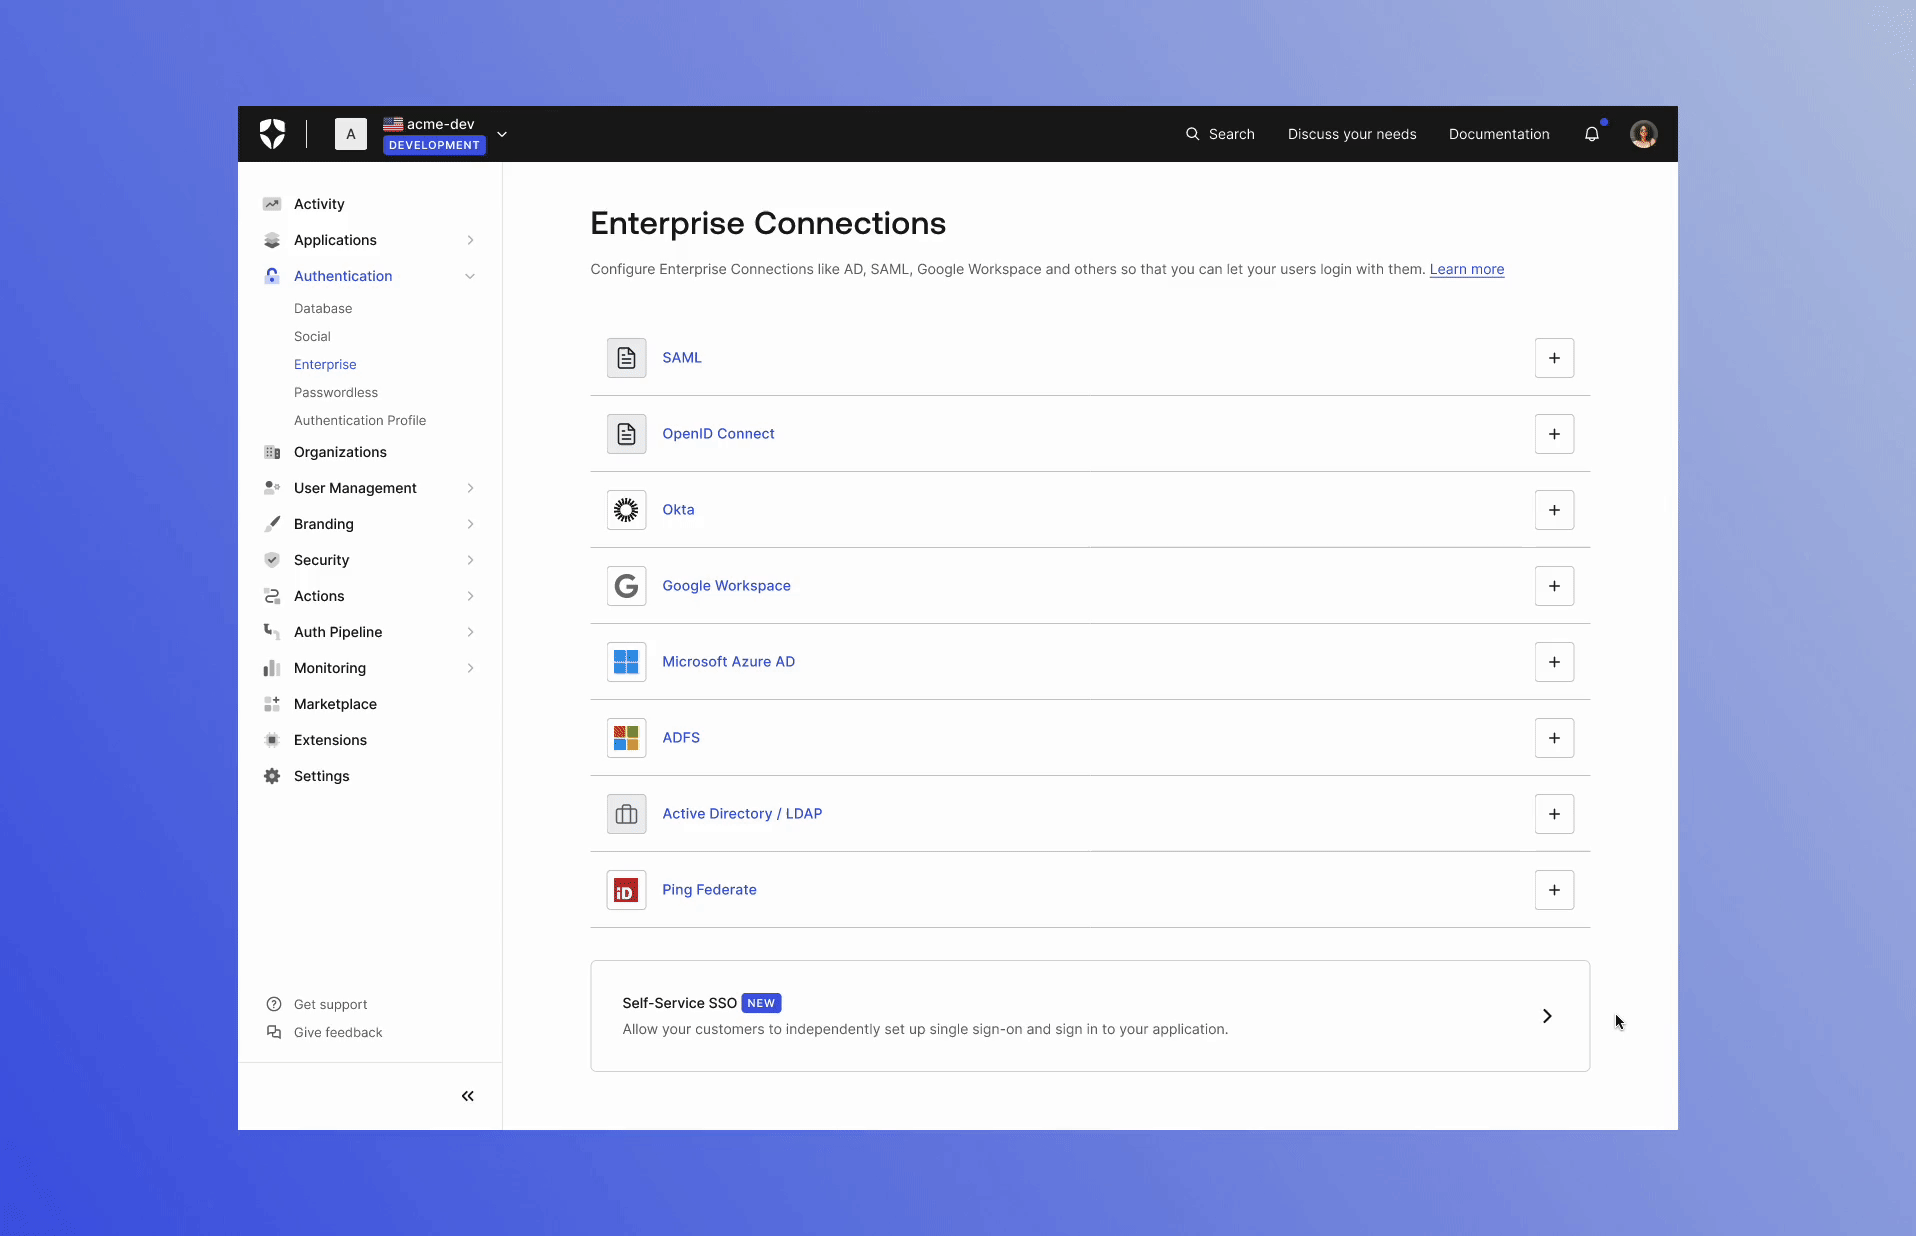Click the Authentication lock icon
Viewport: 1916px width, 1236px height.
[272, 276]
